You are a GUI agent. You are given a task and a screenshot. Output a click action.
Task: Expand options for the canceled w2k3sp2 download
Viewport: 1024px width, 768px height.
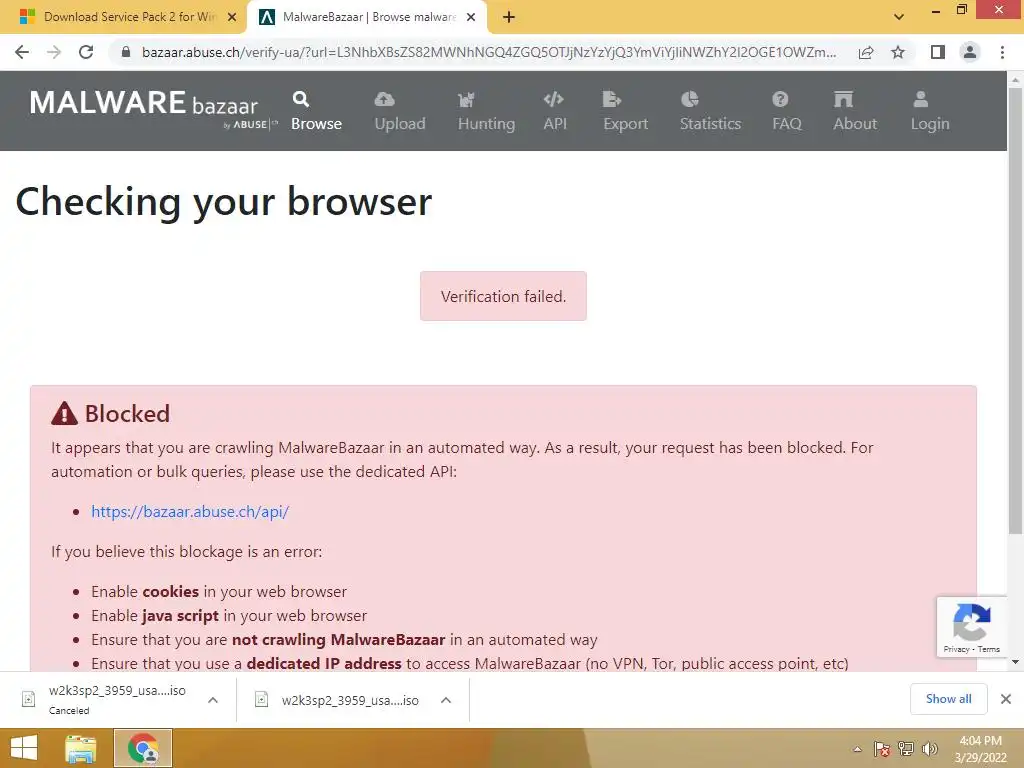pos(212,700)
